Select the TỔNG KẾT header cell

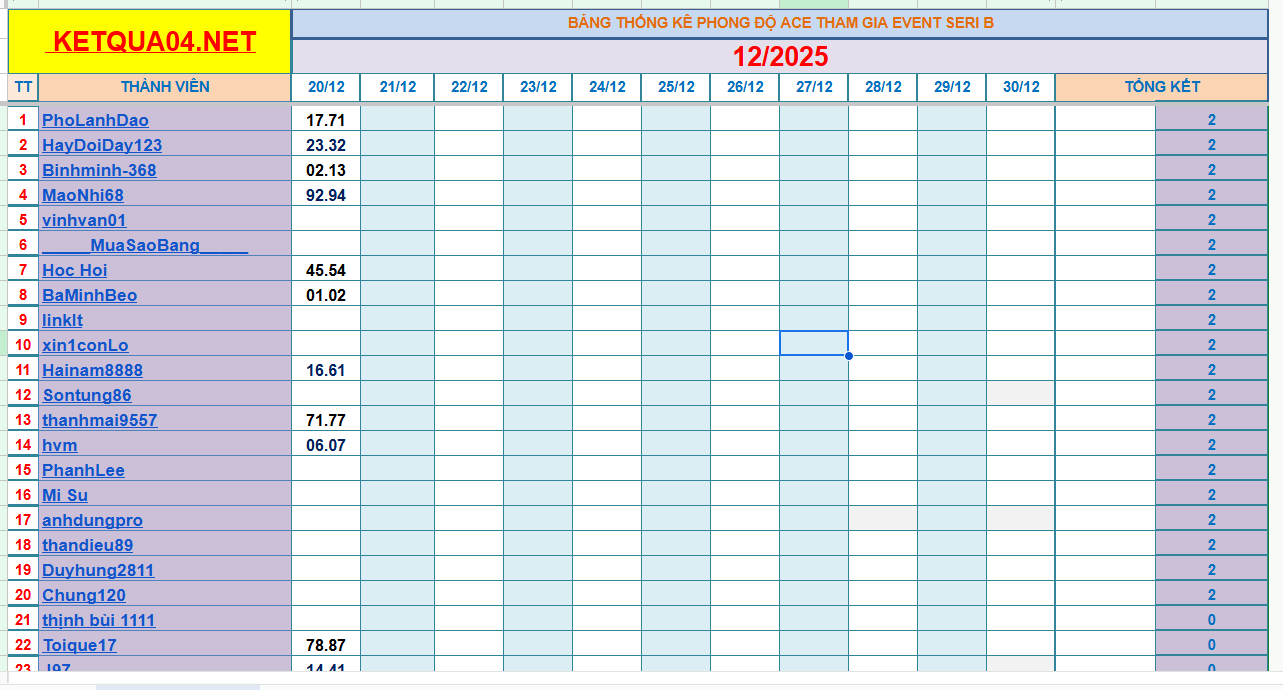(x=1161, y=87)
